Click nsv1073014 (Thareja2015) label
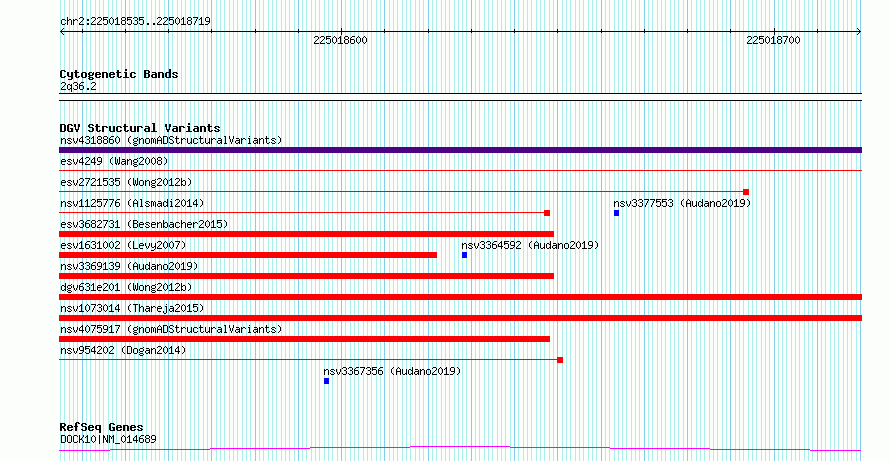The width and height of the screenshot is (890, 461). (x=132, y=308)
